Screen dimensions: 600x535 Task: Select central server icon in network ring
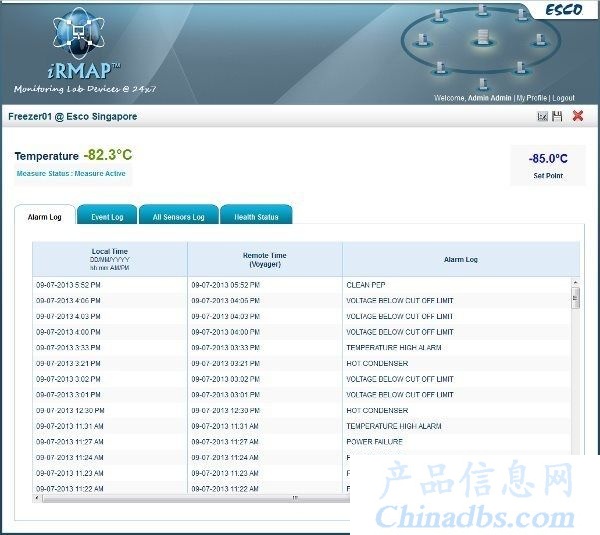coord(482,39)
